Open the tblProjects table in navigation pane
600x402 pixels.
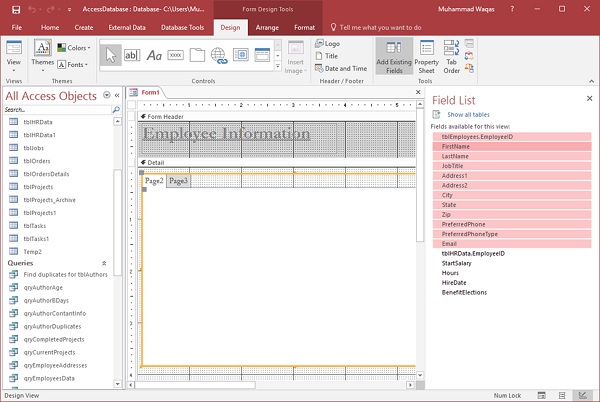point(39,185)
